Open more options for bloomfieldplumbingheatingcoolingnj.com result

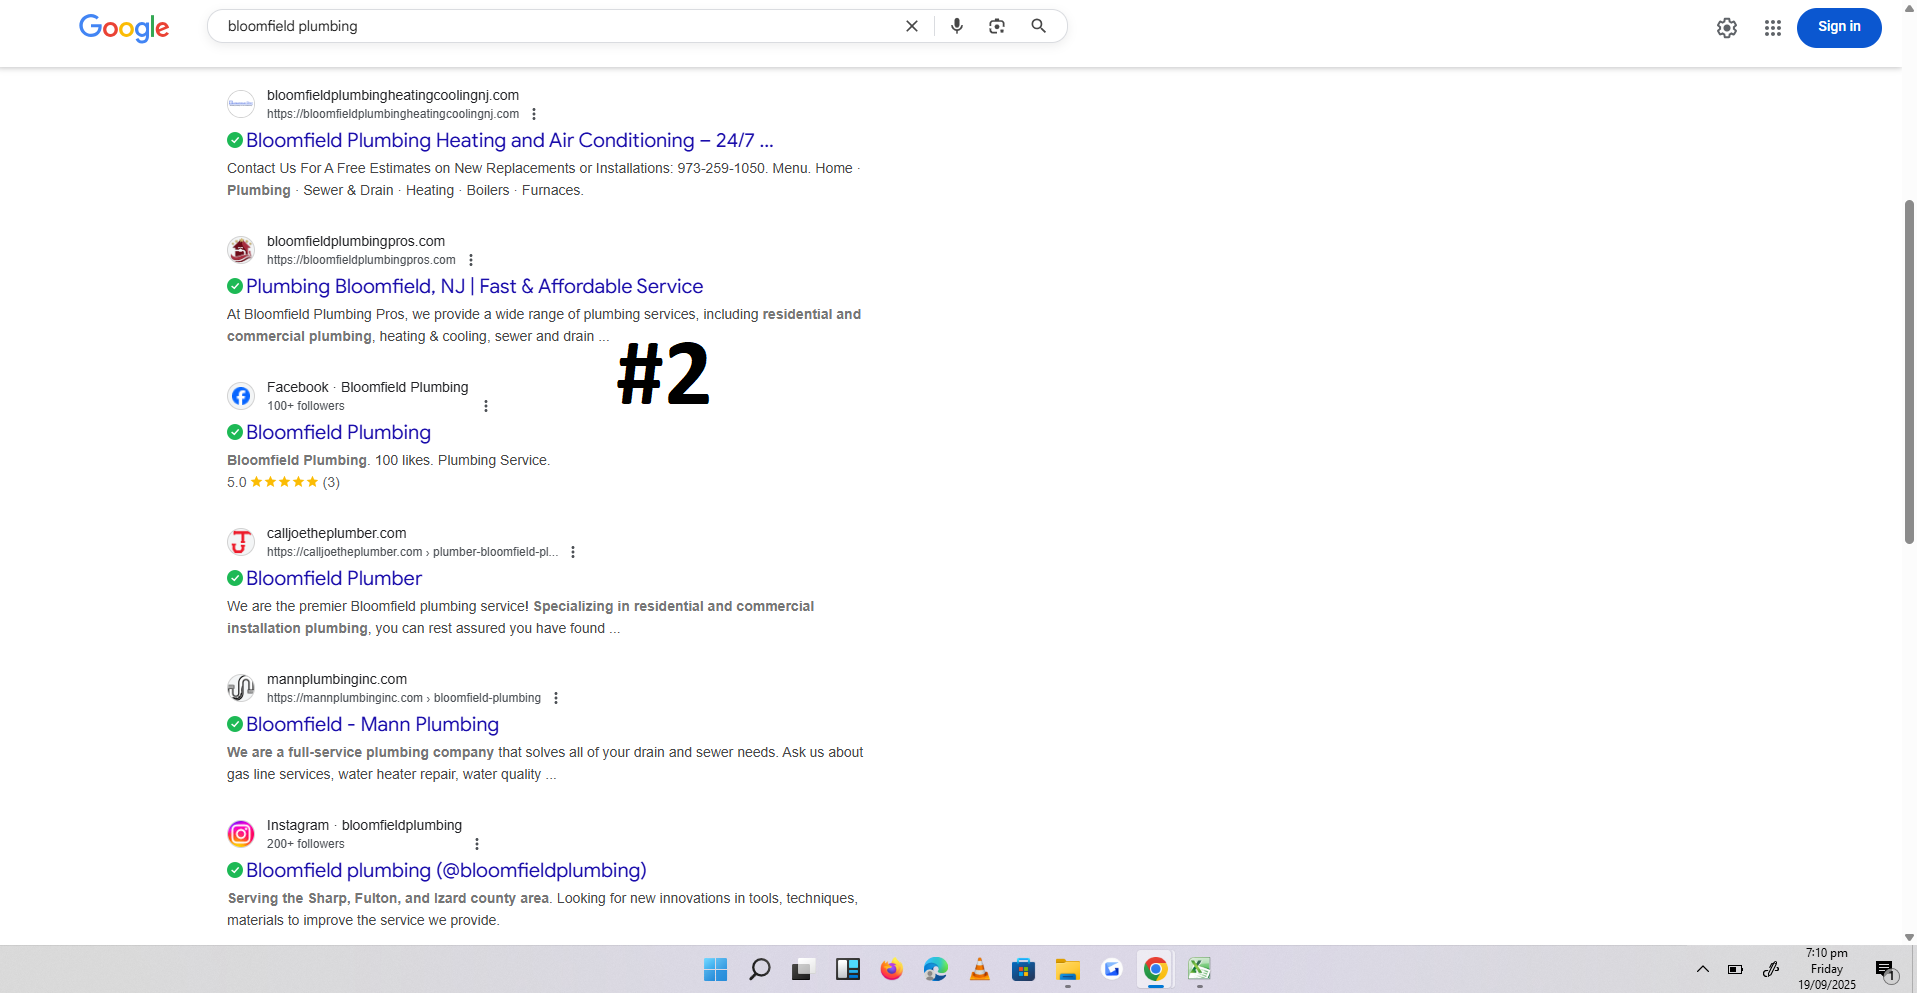[x=534, y=114]
